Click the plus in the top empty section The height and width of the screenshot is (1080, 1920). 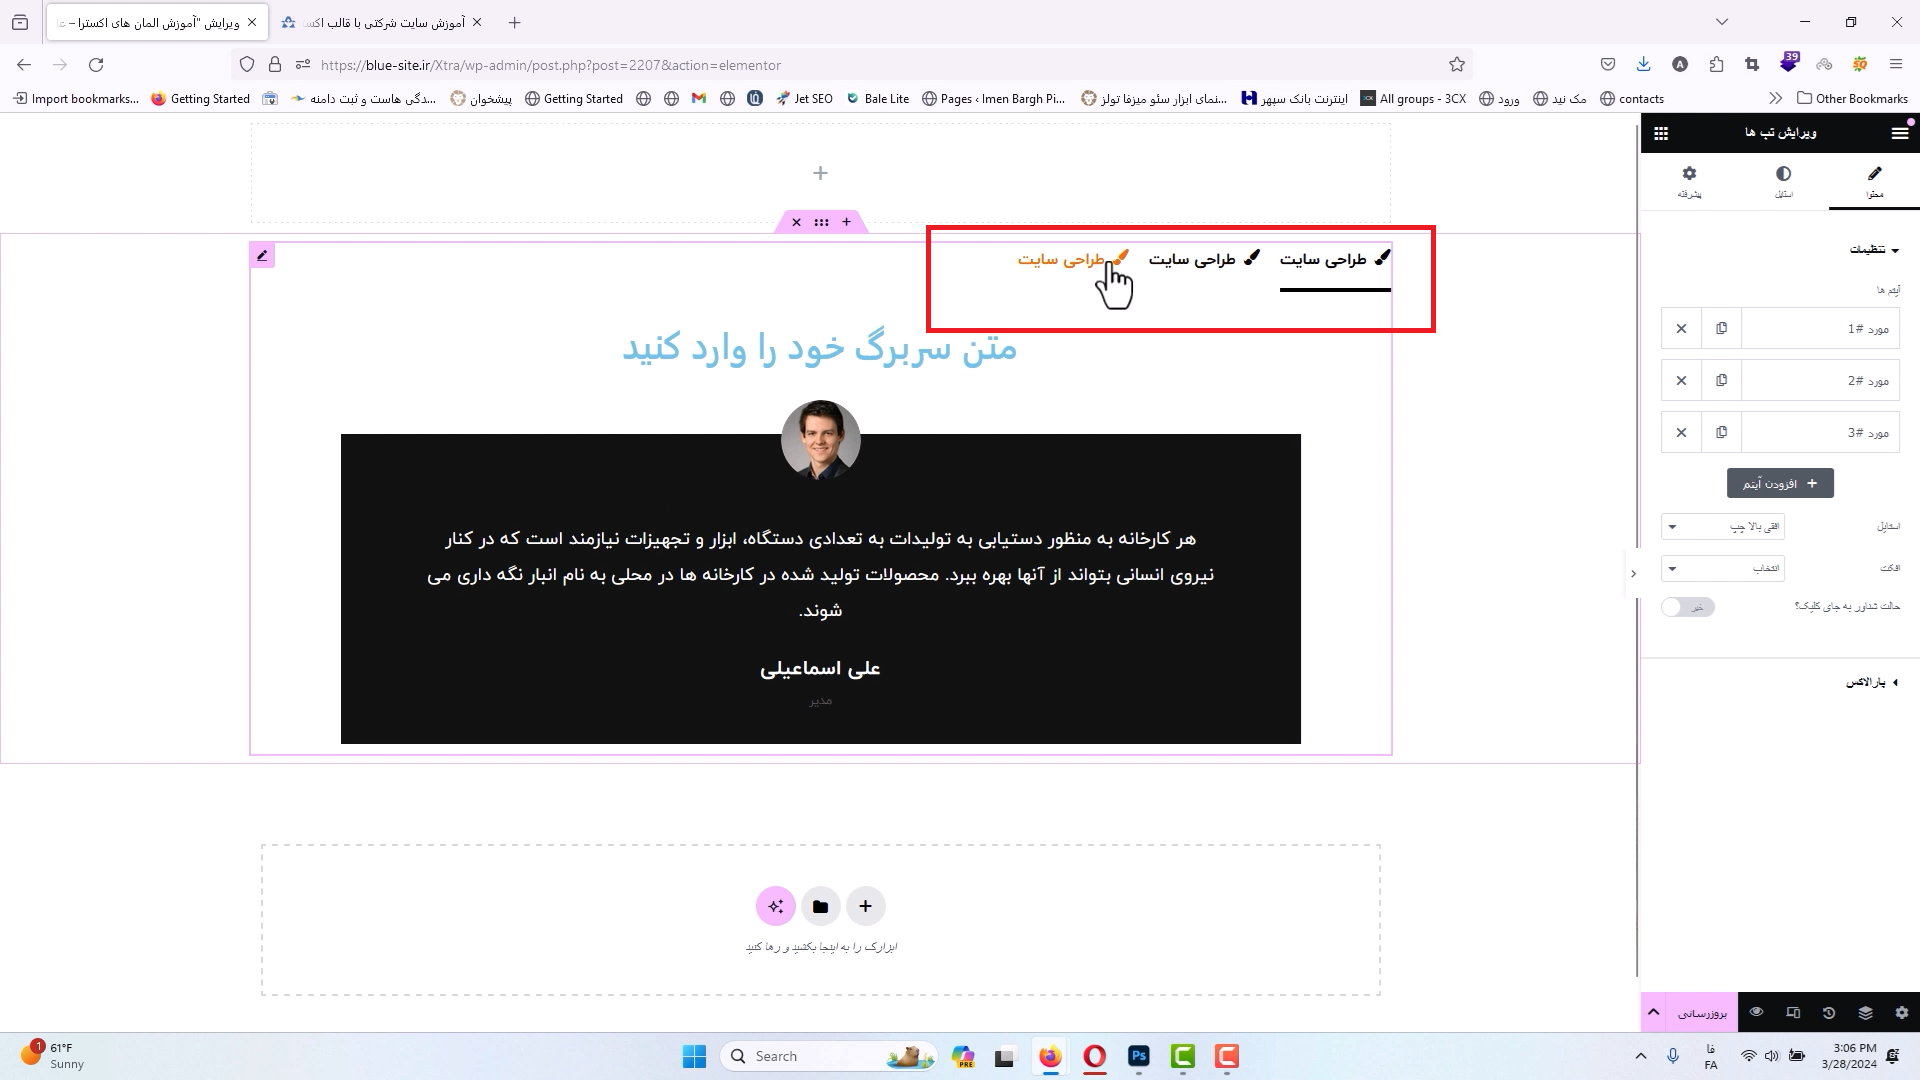coord(820,173)
